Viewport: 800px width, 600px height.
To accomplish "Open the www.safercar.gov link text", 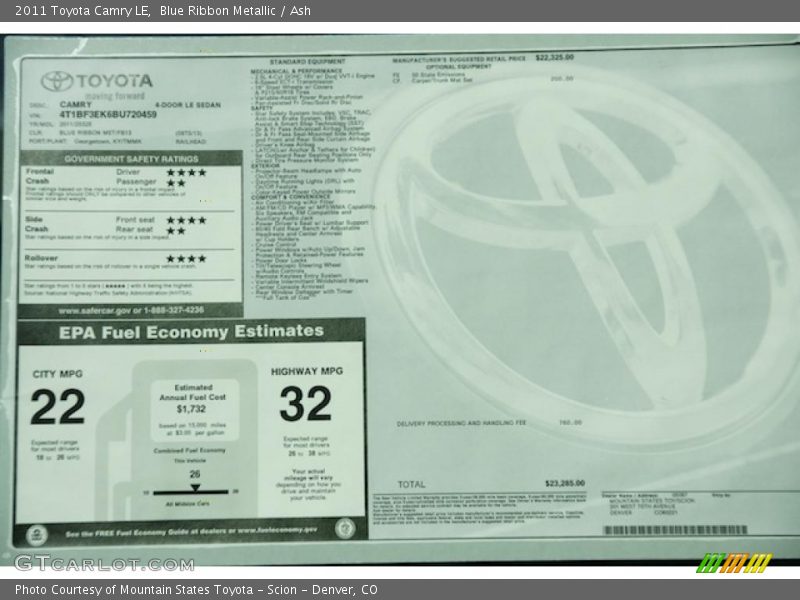I will [130, 310].
